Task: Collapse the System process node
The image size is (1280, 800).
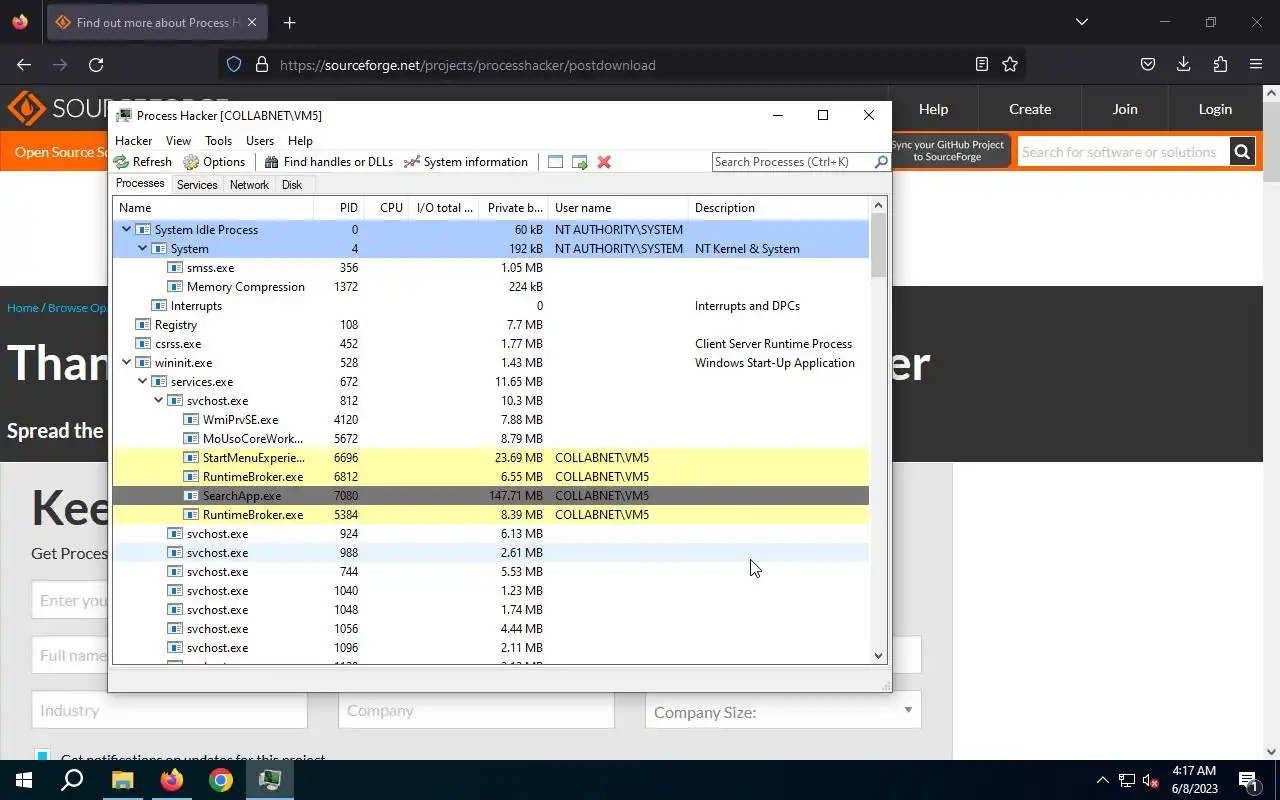Action: [142, 249]
